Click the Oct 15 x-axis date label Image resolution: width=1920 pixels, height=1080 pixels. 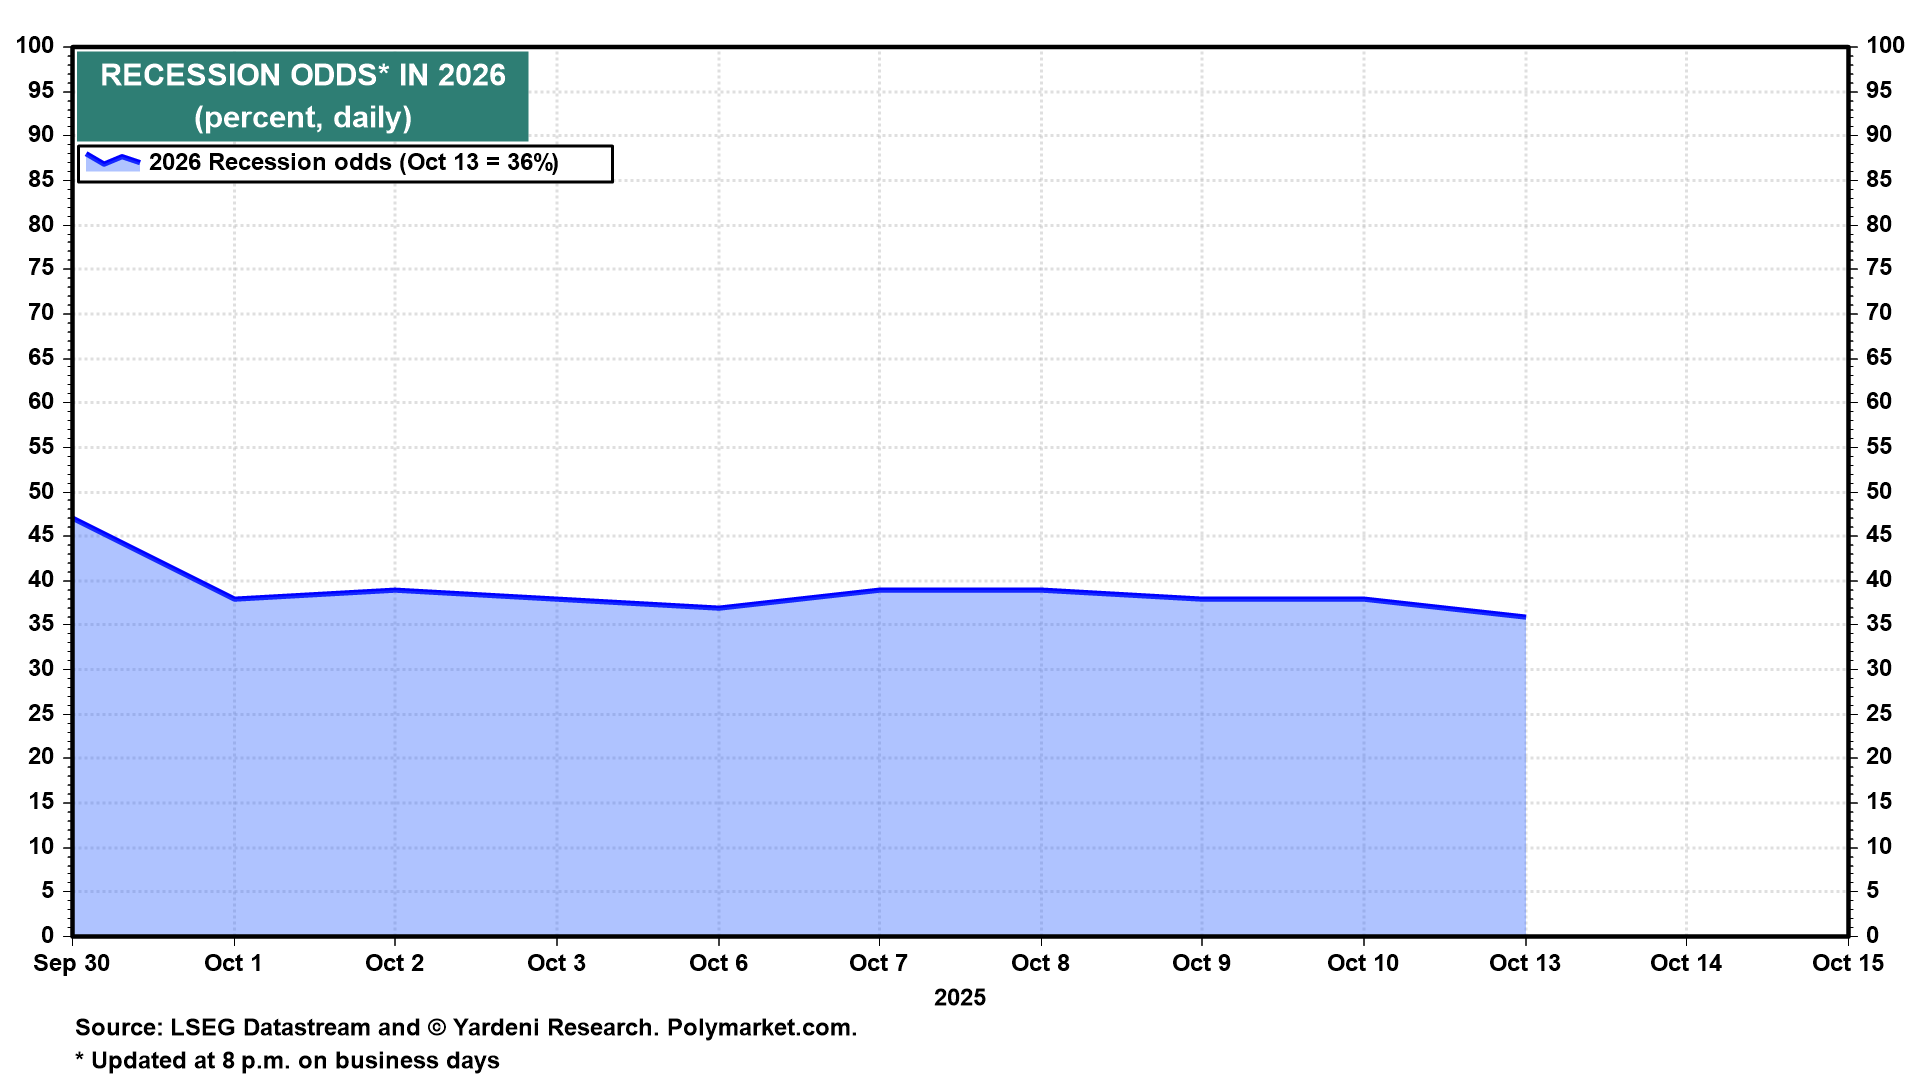point(1847,963)
